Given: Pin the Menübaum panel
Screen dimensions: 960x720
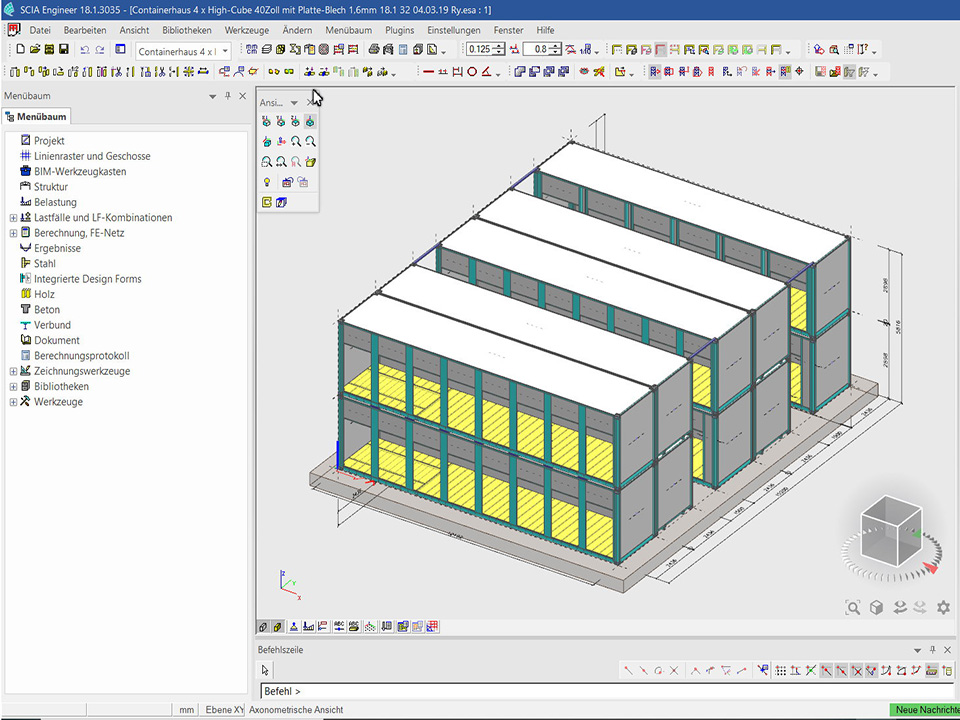Looking at the screenshot, I should [x=227, y=96].
